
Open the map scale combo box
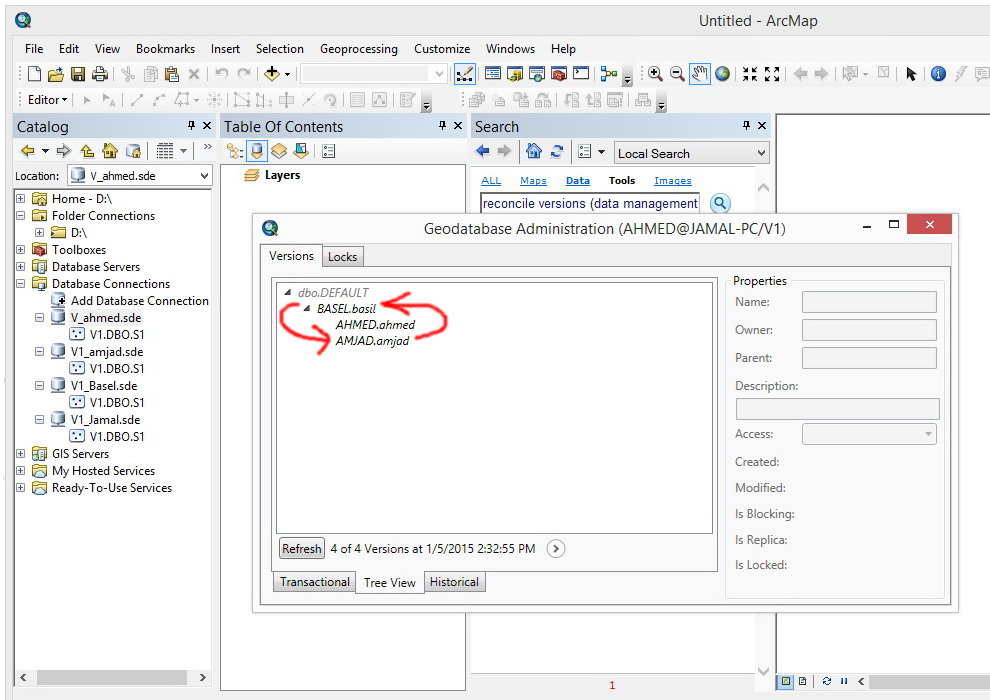(374, 74)
